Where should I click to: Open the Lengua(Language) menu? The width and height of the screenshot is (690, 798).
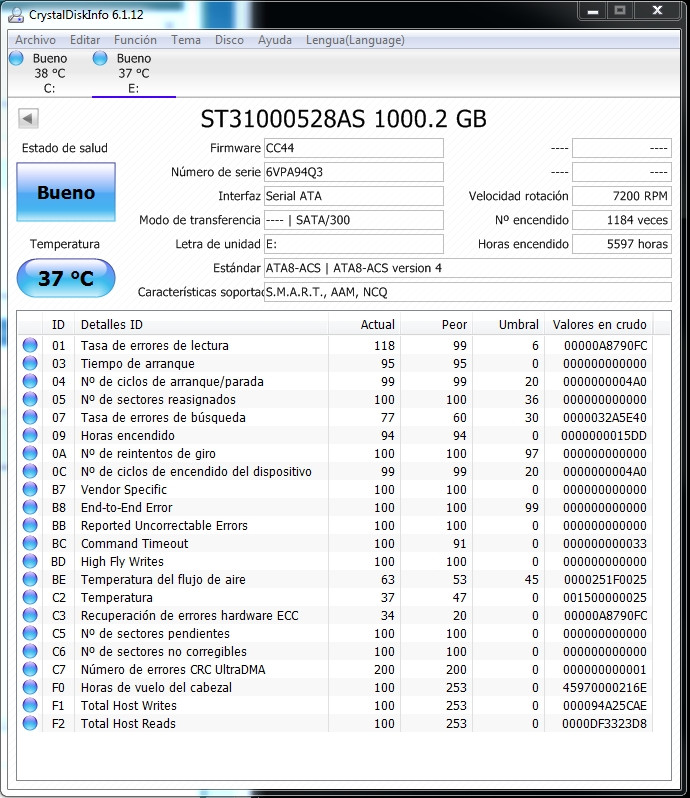[x=355, y=40]
